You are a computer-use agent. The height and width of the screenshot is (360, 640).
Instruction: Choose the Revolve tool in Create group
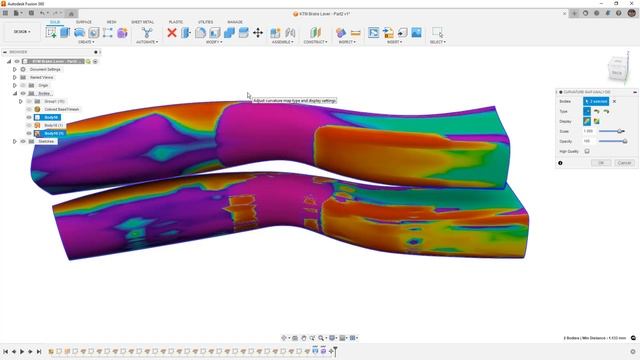(80, 33)
